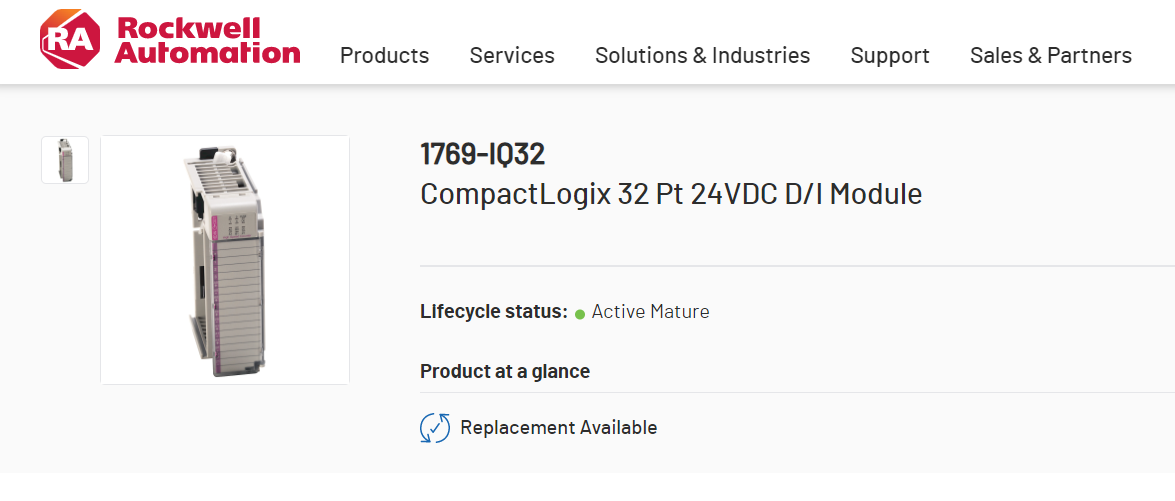Click the Replacement Available link text
This screenshot has height=501, width=1175.
558,428
